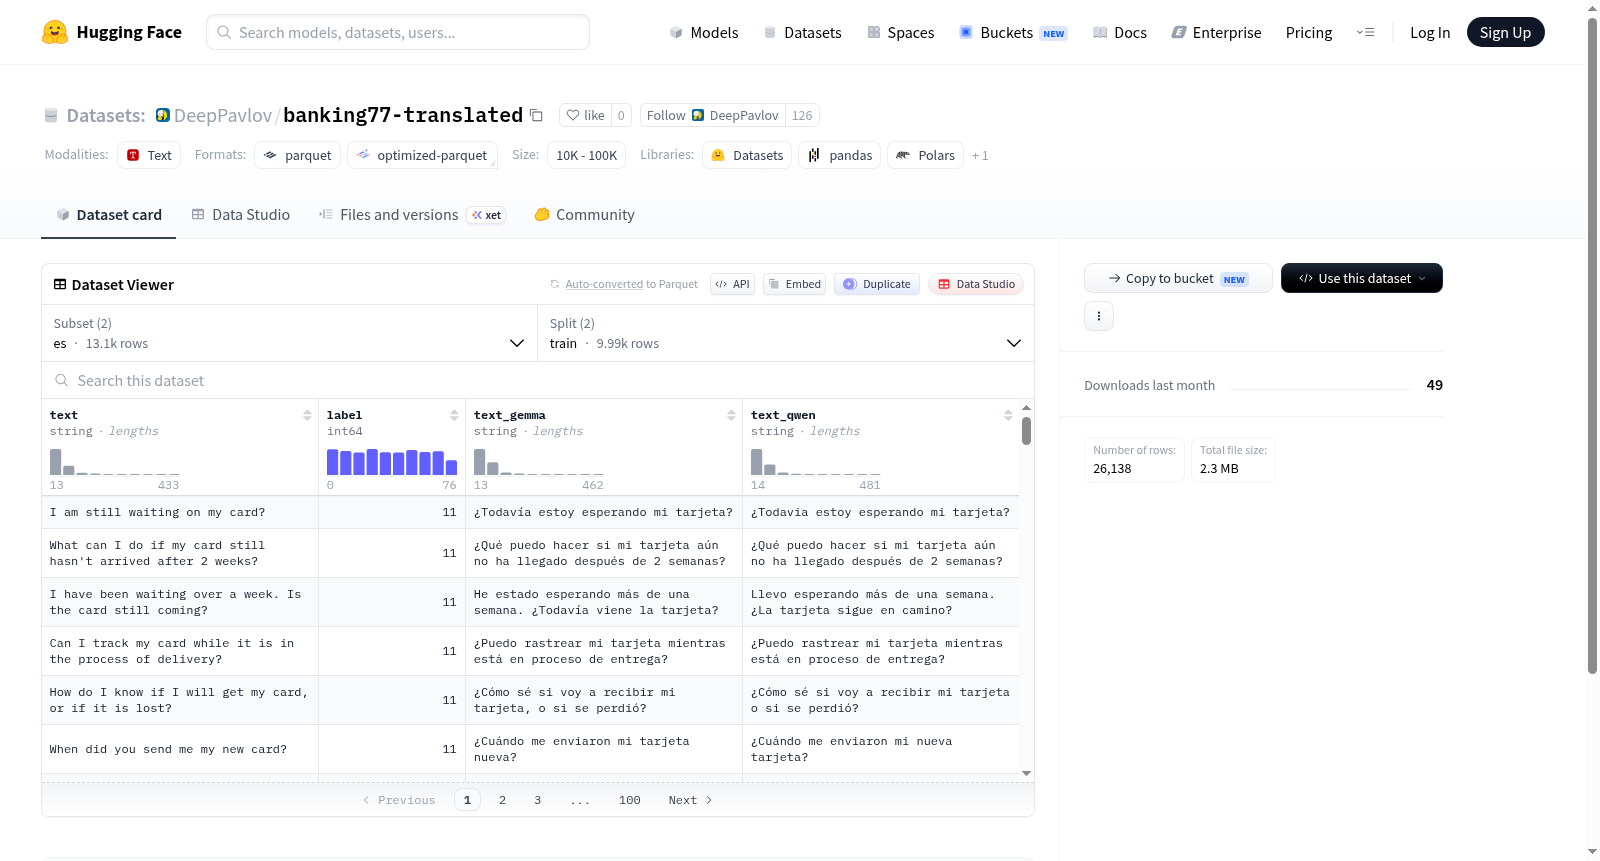
Task: Click Next page in pagination
Action: tap(690, 800)
